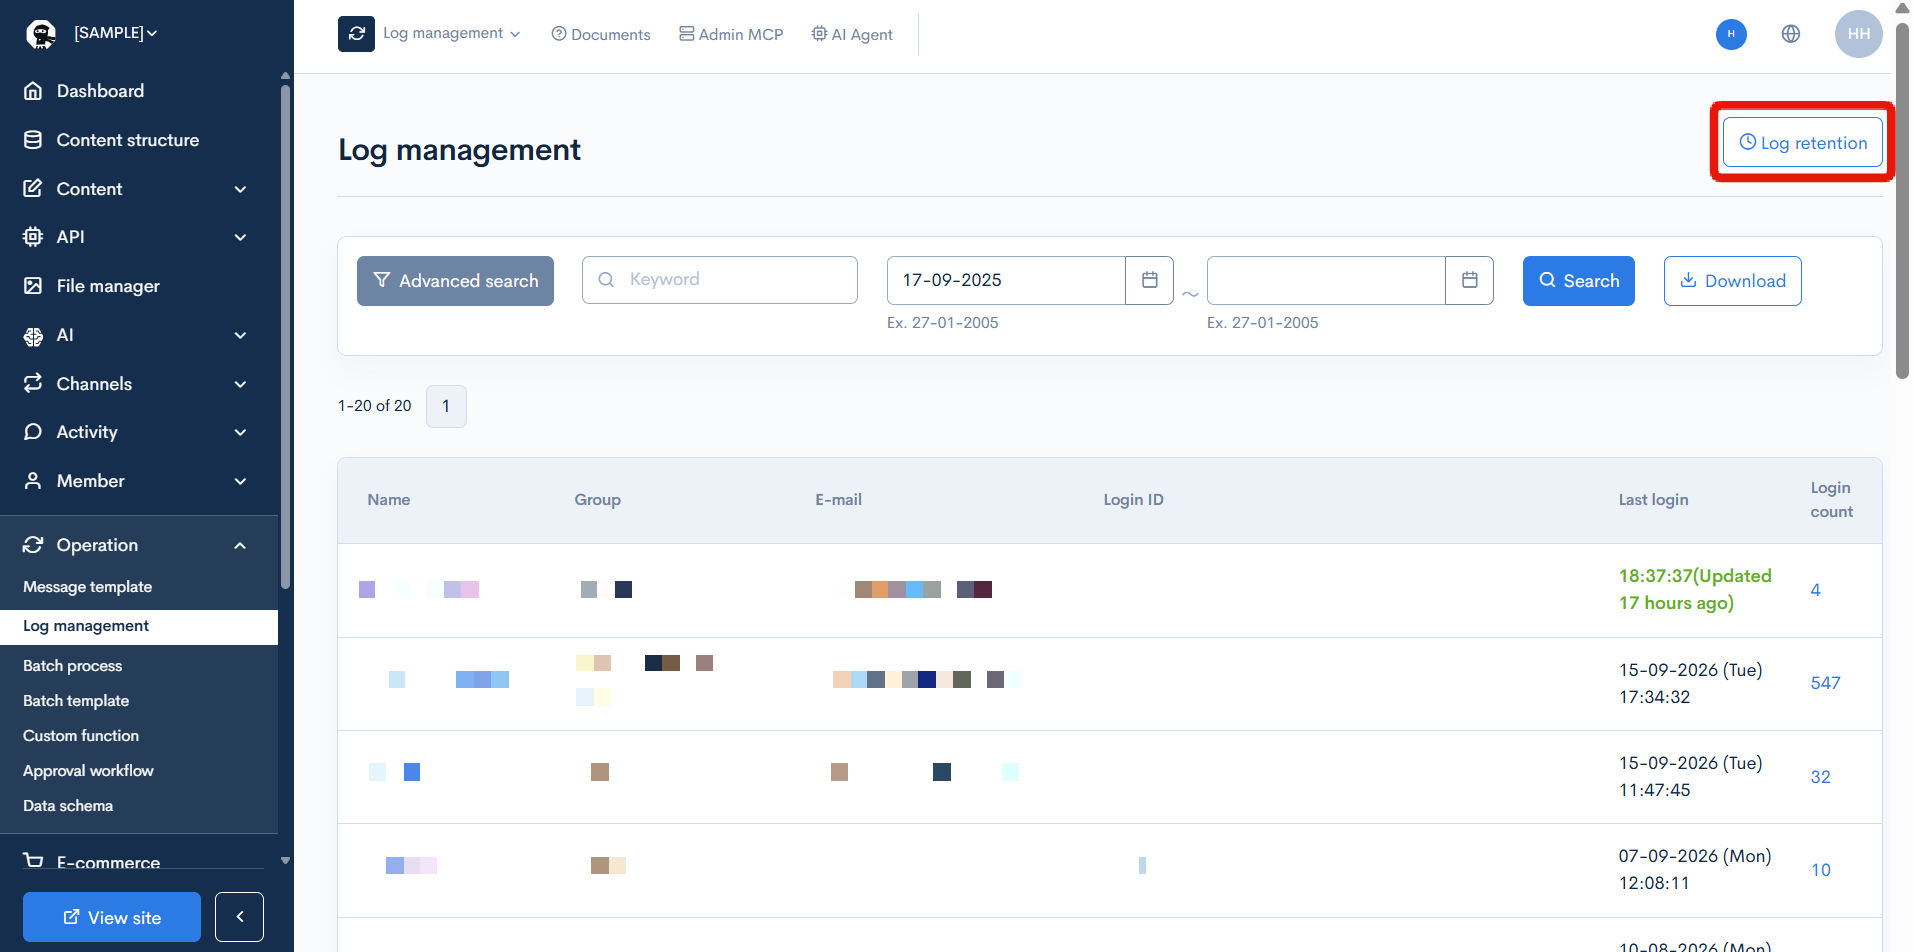Image resolution: width=1913 pixels, height=952 pixels.
Task: Open the HH user avatar menu
Action: tap(1859, 34)
